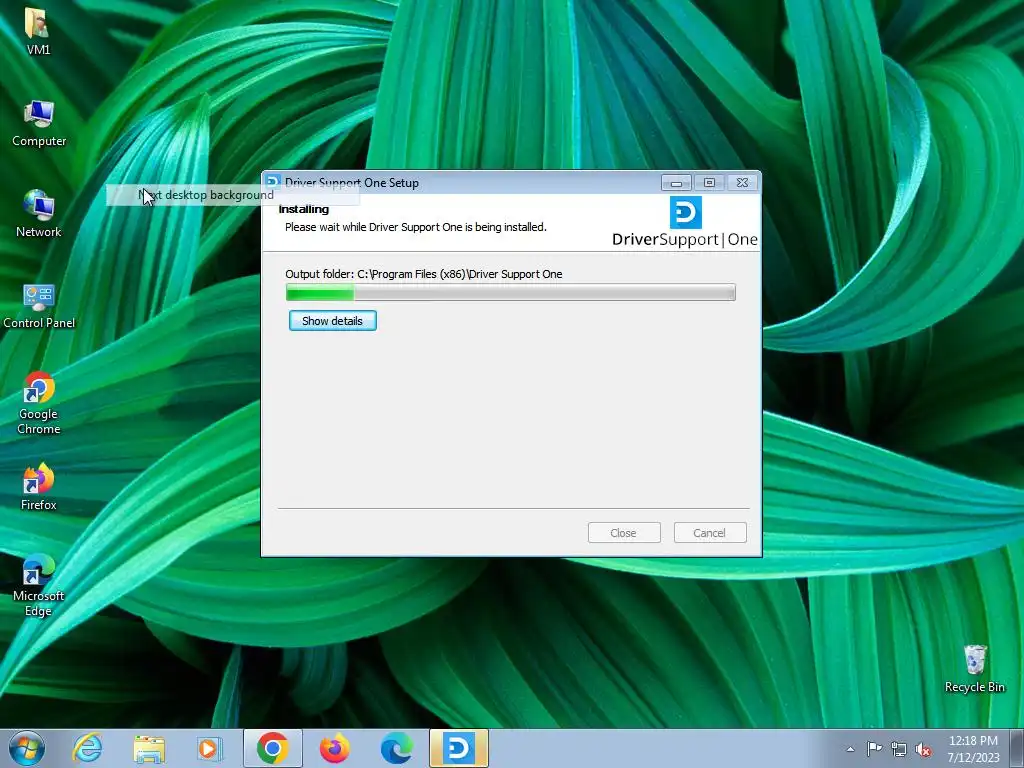
Task: Click 'Please wait while Driver Support One' text
Action: [x=416, y=227]
